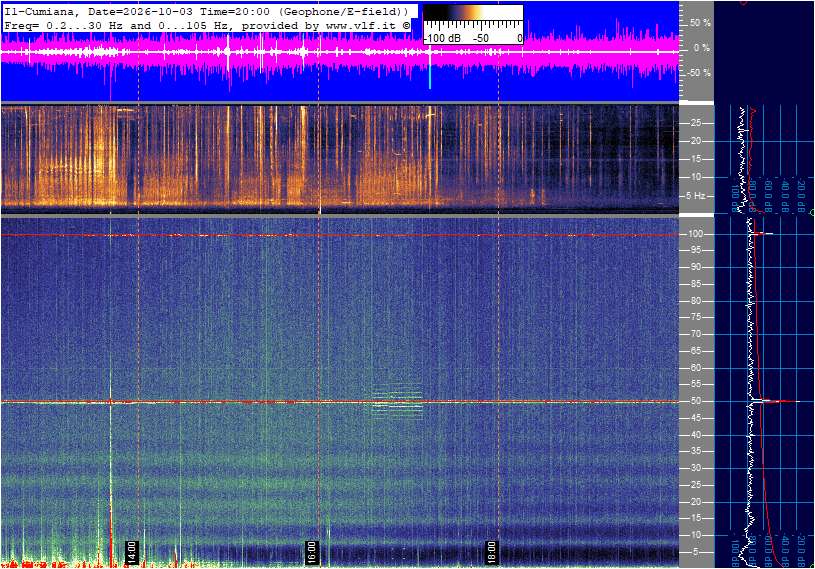
Task: Click the harmonic line burst around 50 Hz
Action: [397, 401]
